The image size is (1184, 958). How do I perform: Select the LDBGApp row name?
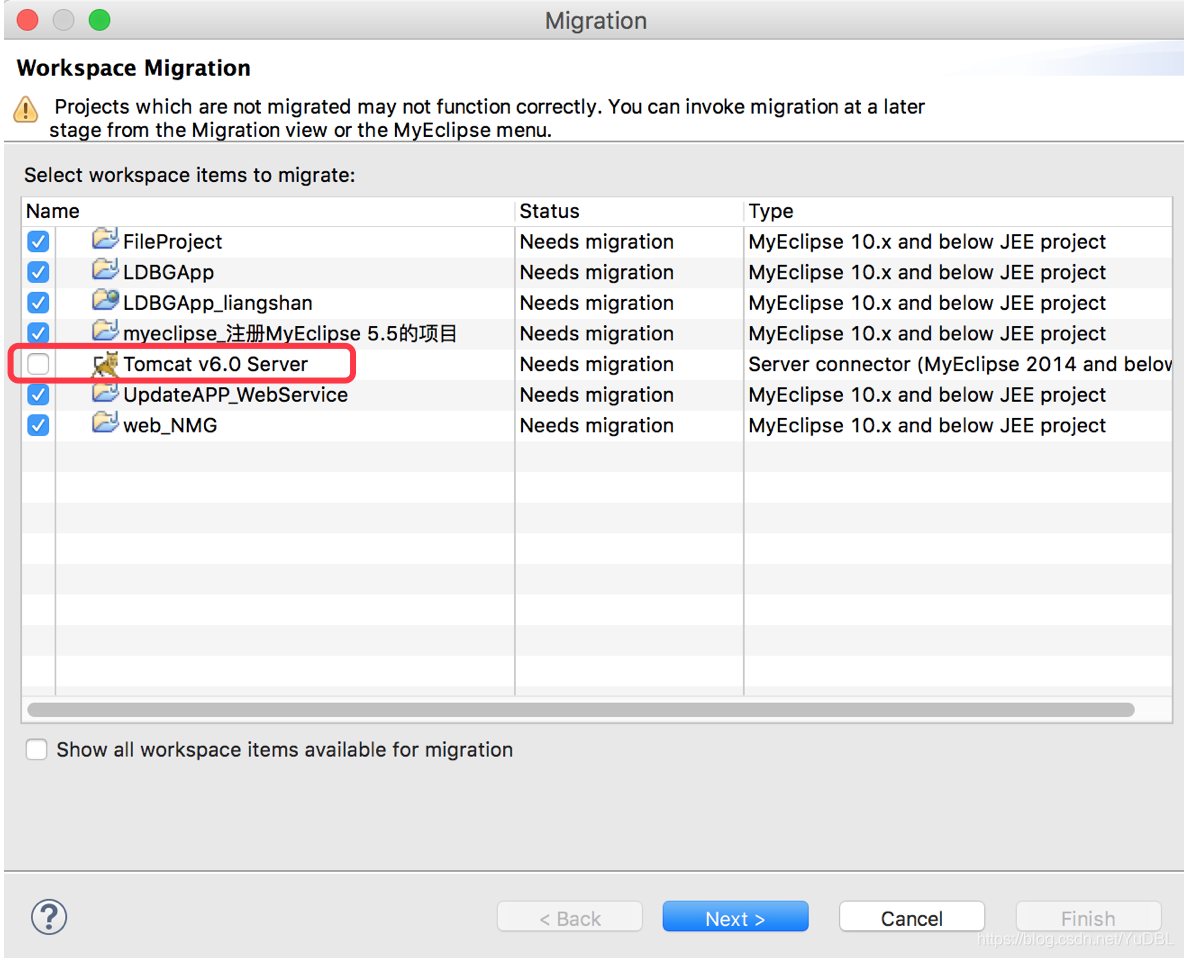tap(168, 272)
